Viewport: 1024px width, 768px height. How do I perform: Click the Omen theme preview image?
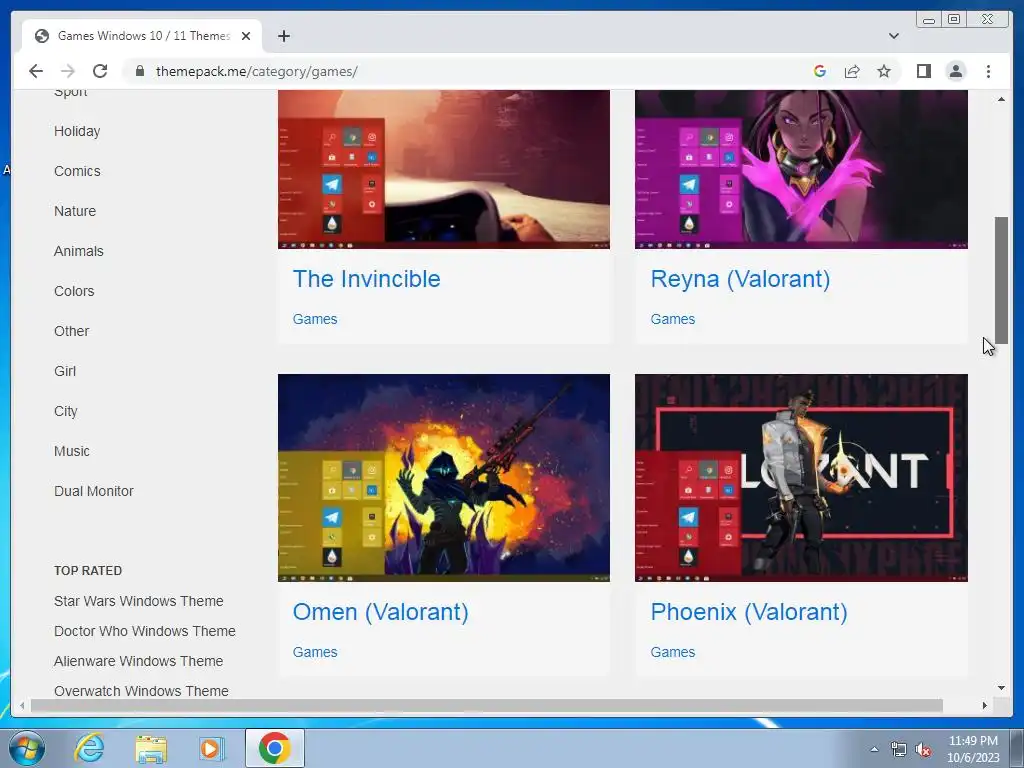444,478
